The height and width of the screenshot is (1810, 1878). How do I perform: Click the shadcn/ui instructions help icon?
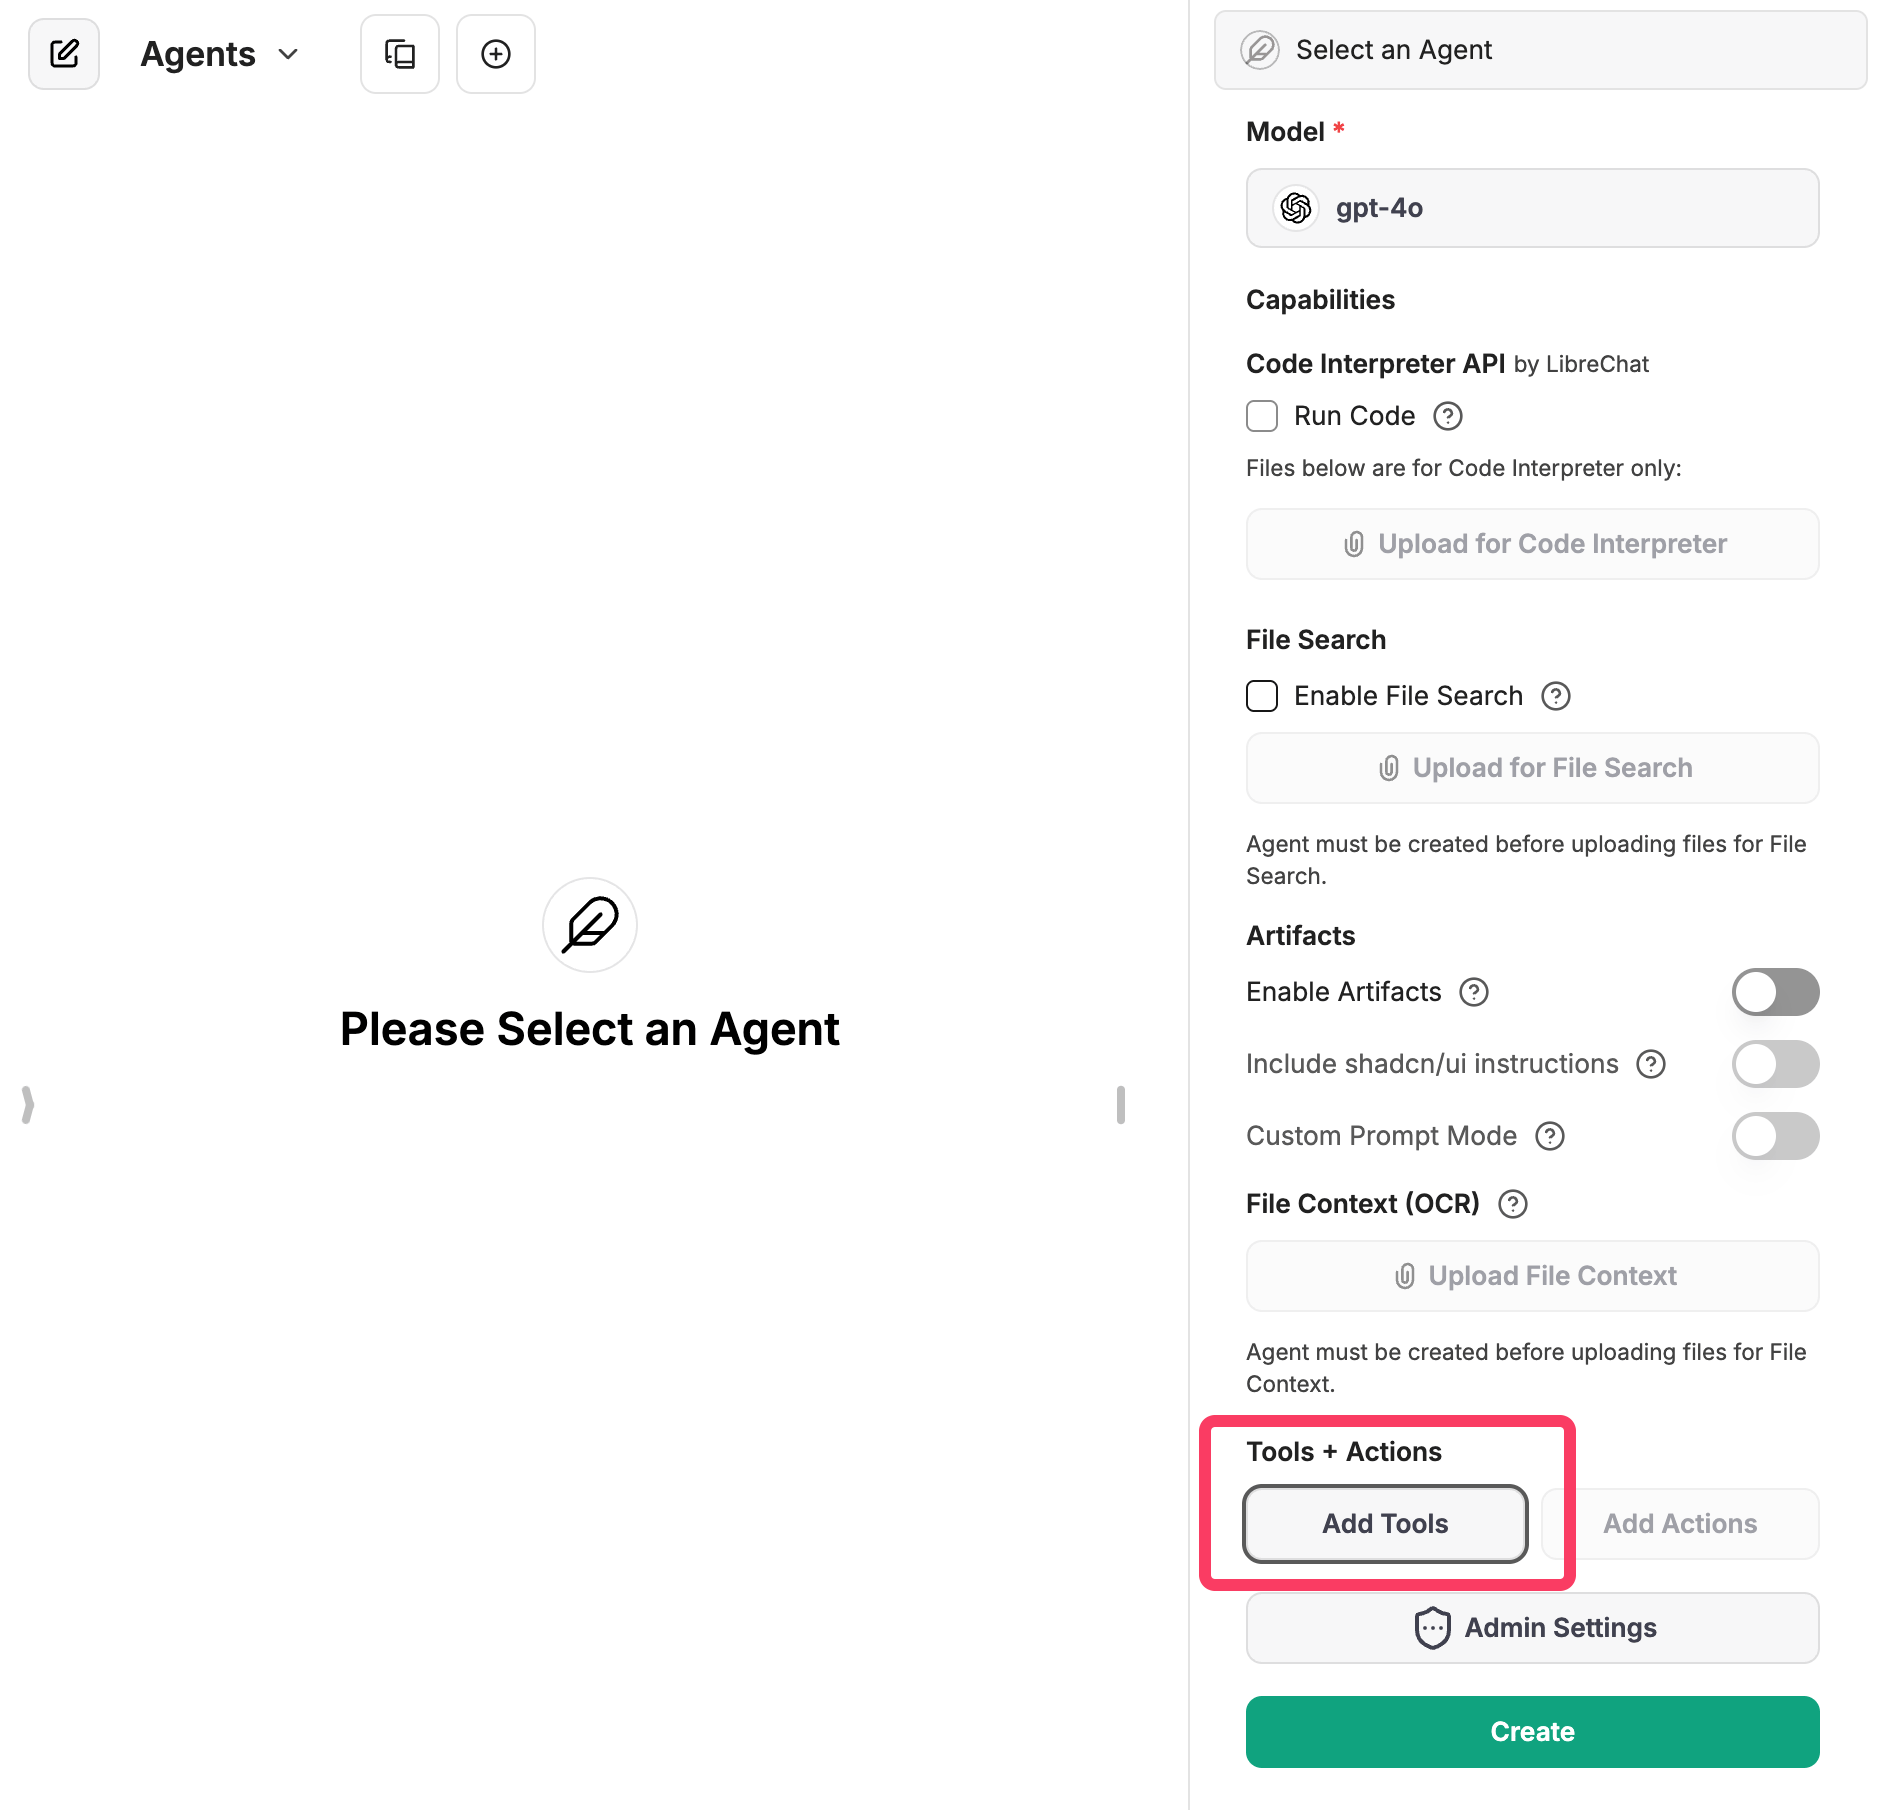pyautogui.click(x=1651, y=1064)
